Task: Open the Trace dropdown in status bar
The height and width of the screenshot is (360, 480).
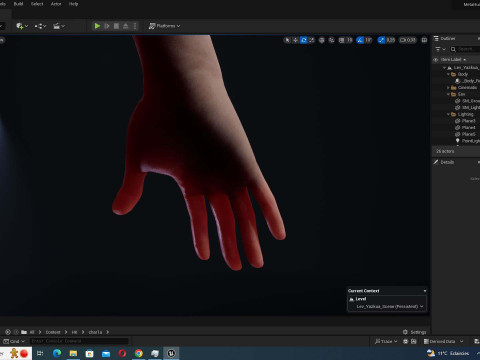Action: [x=386, y=341]
